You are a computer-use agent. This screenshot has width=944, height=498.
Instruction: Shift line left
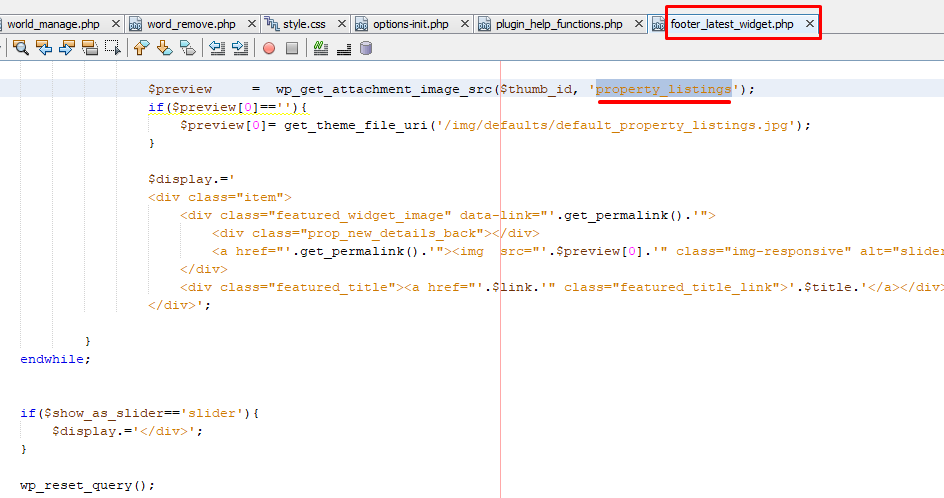[217, 48]
